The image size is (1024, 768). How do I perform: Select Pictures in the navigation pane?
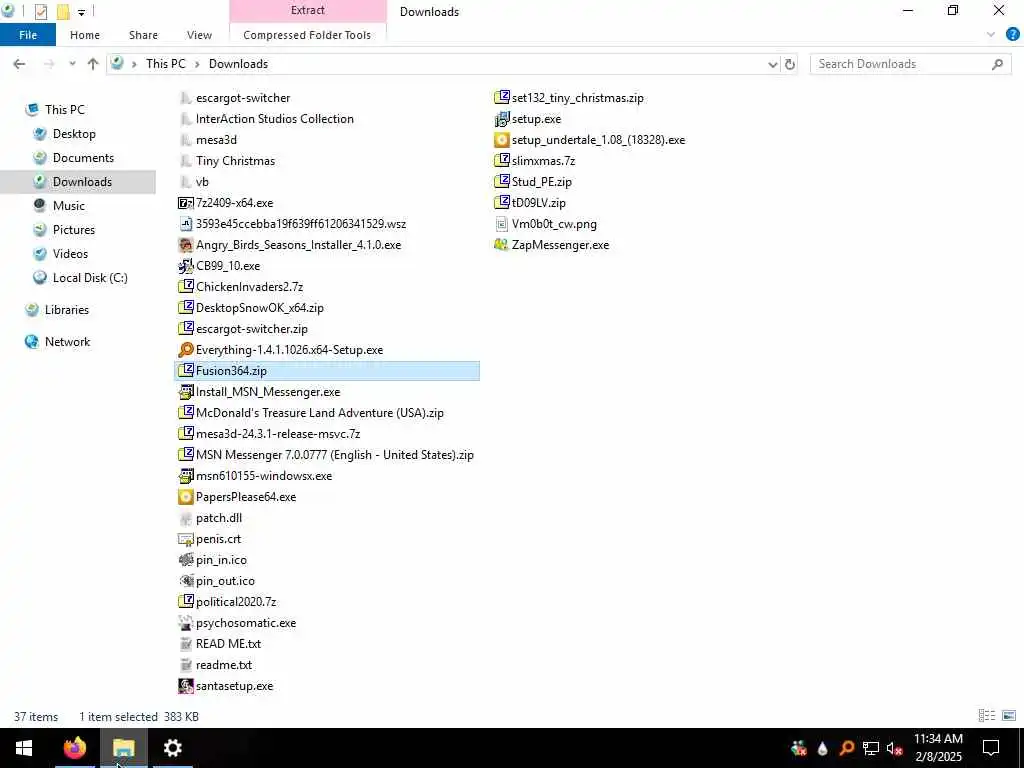[x=74, y=230]
